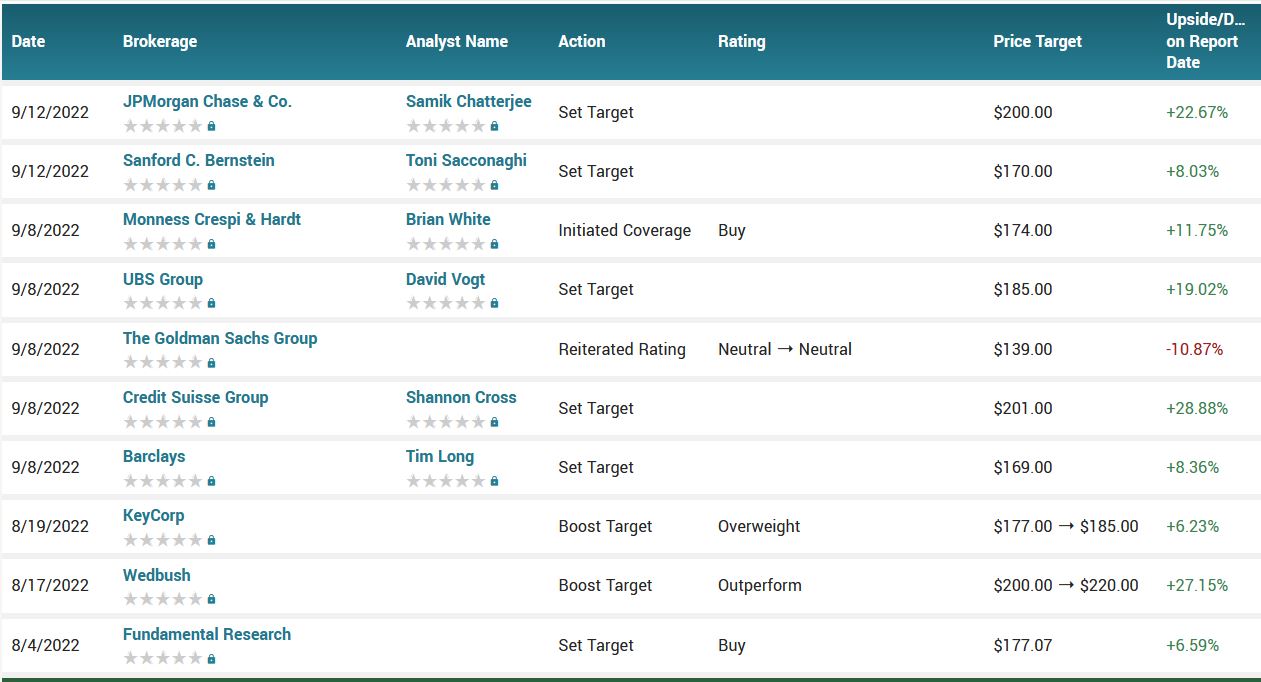The width and height of the screenshot is (1261, 682).
Task: View analyst David Vogt's profile
Action: [445, 279]
